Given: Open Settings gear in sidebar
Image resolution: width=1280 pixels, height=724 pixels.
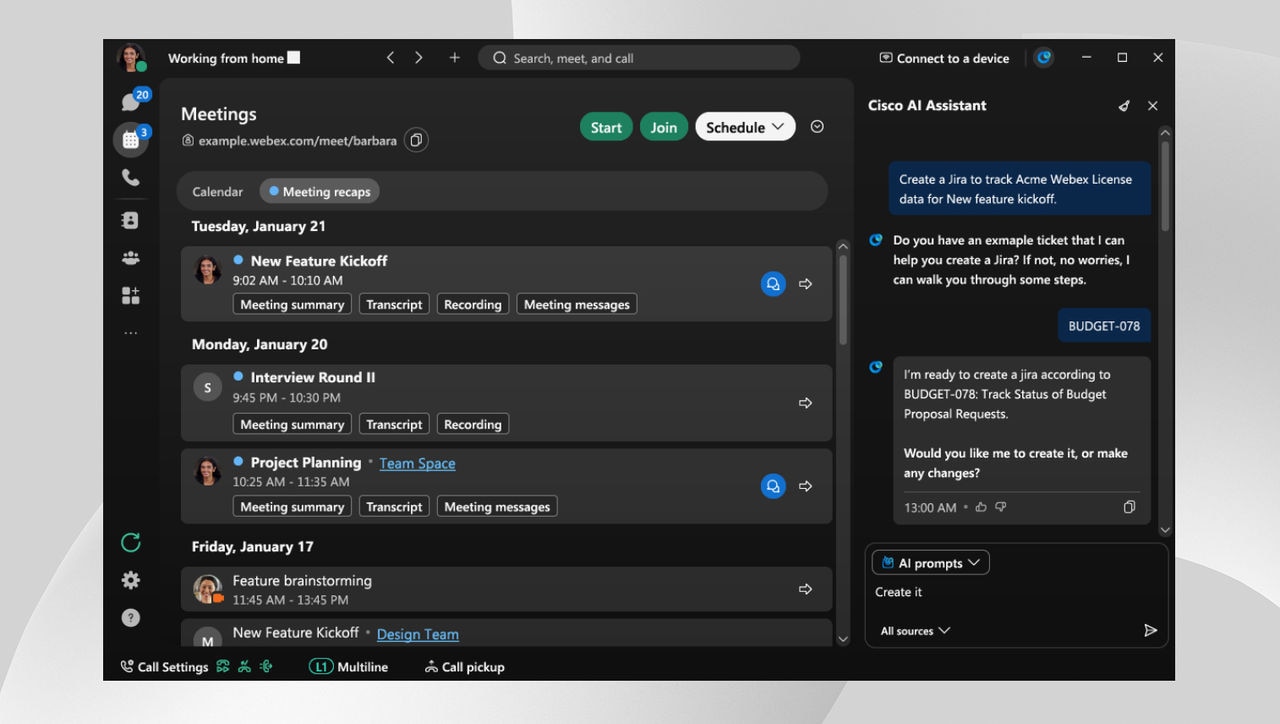Looking at the screenshot, I should 131,580.
